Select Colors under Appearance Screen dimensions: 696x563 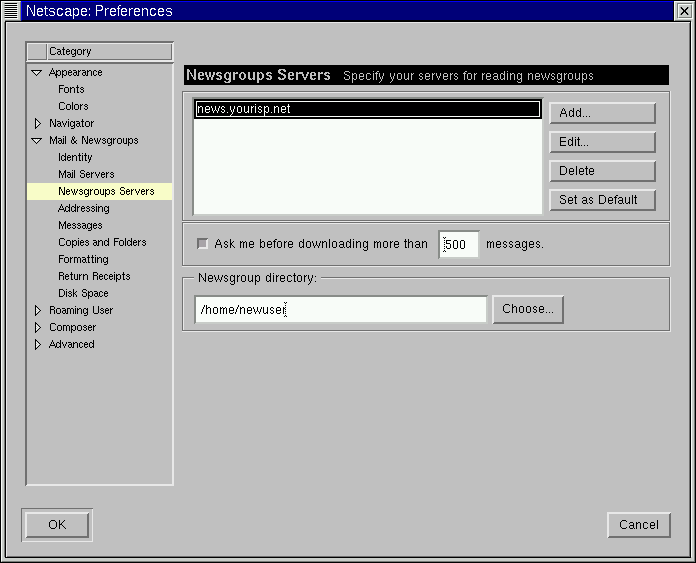(73, 107)
